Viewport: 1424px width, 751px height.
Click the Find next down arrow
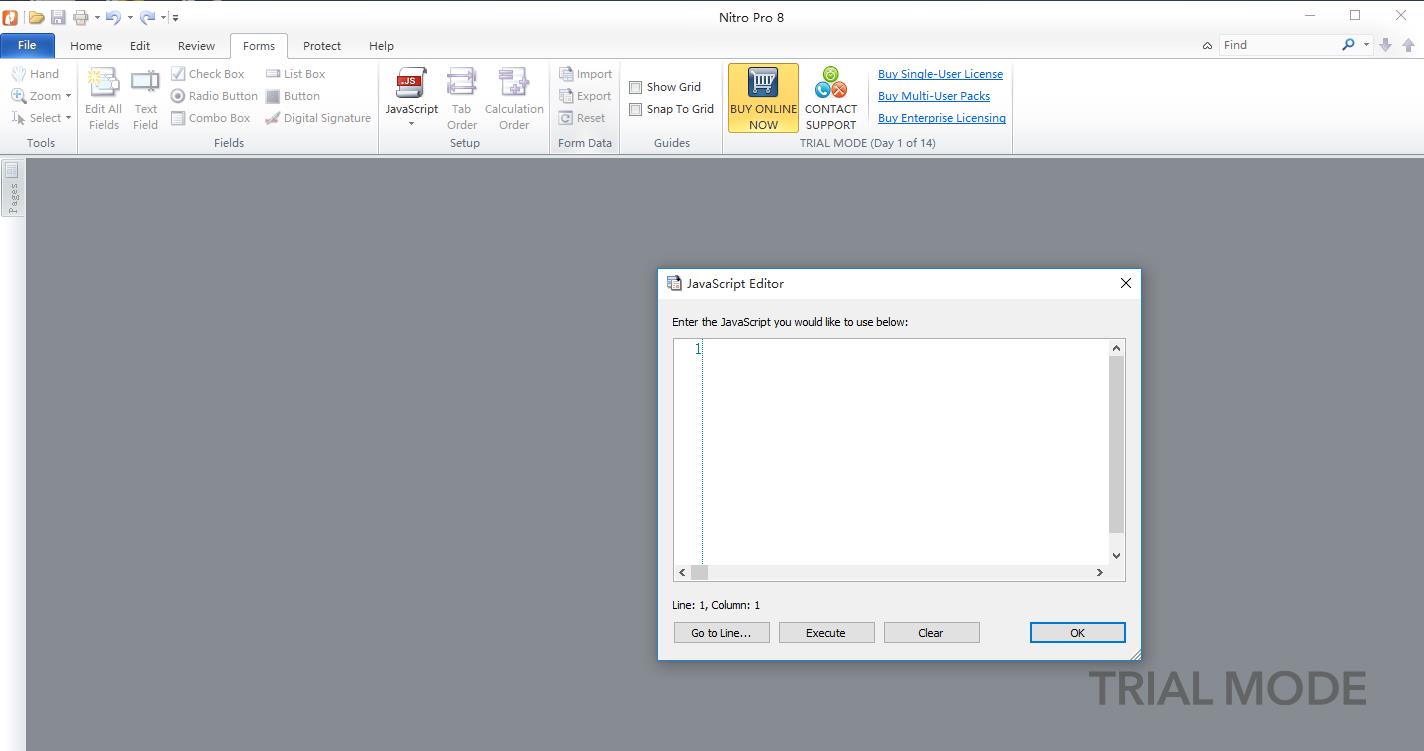click(x=1385, y=45)
